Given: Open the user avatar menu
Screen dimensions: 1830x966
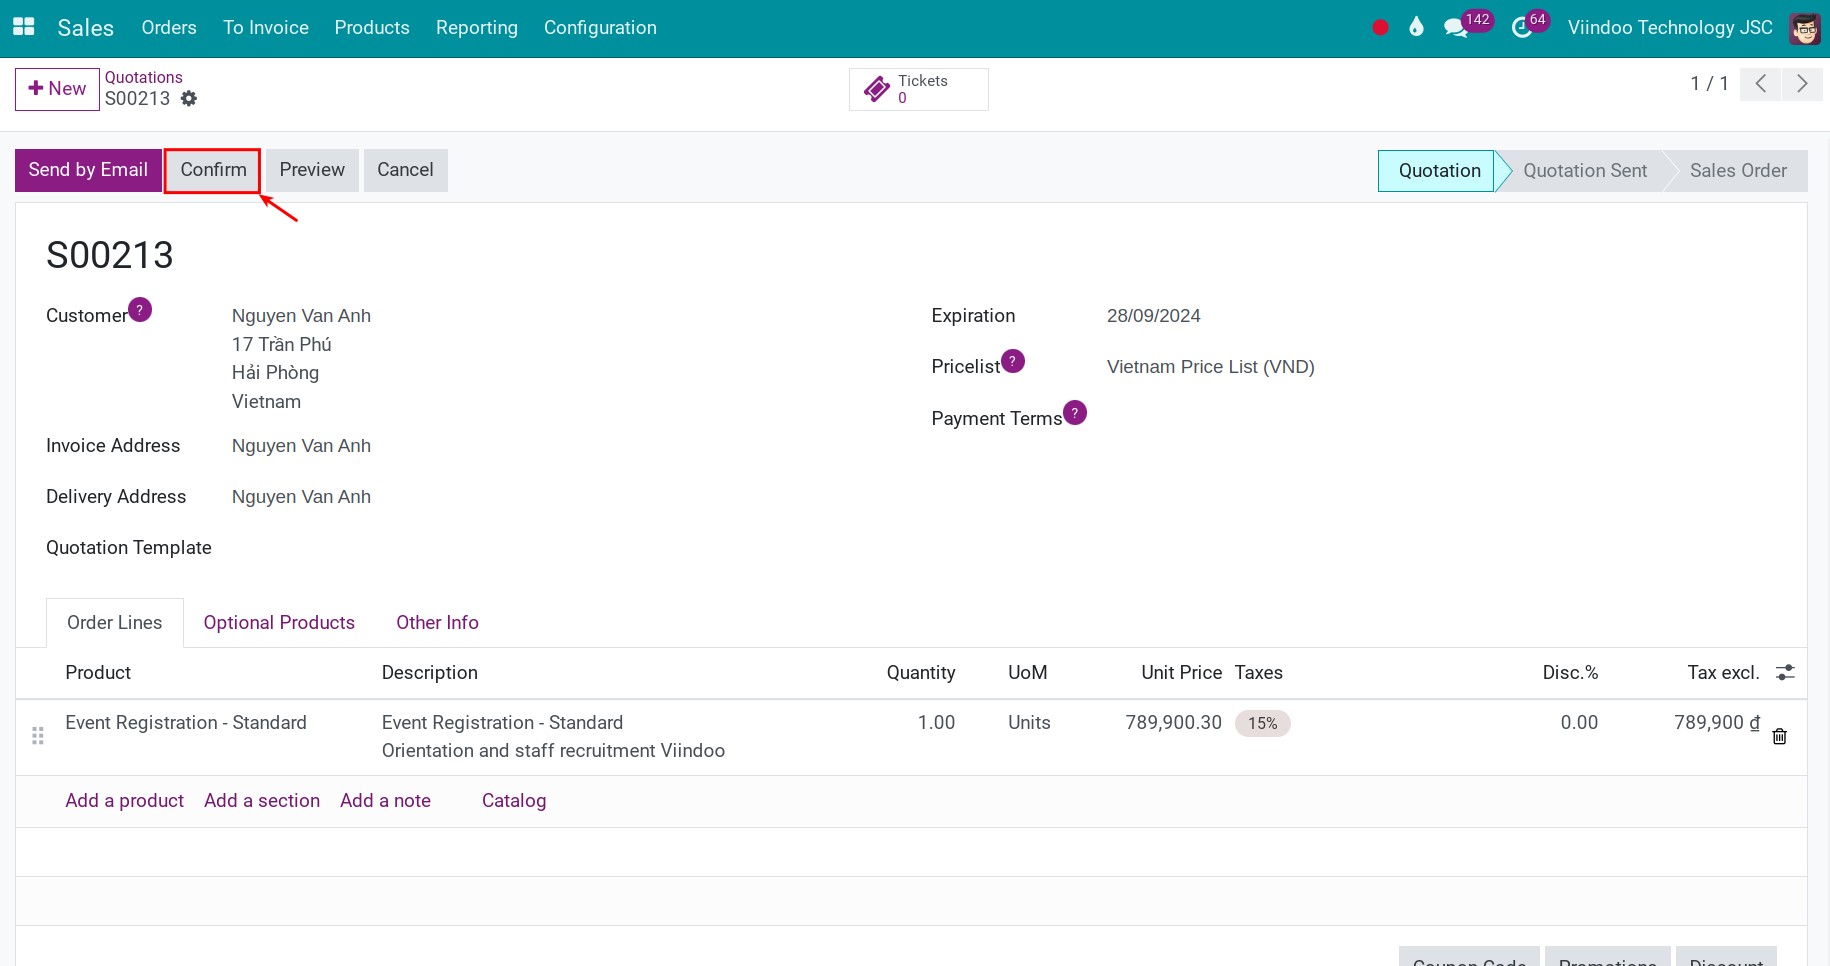Looking at the screenshot, I should click(x=1804, y=28).
